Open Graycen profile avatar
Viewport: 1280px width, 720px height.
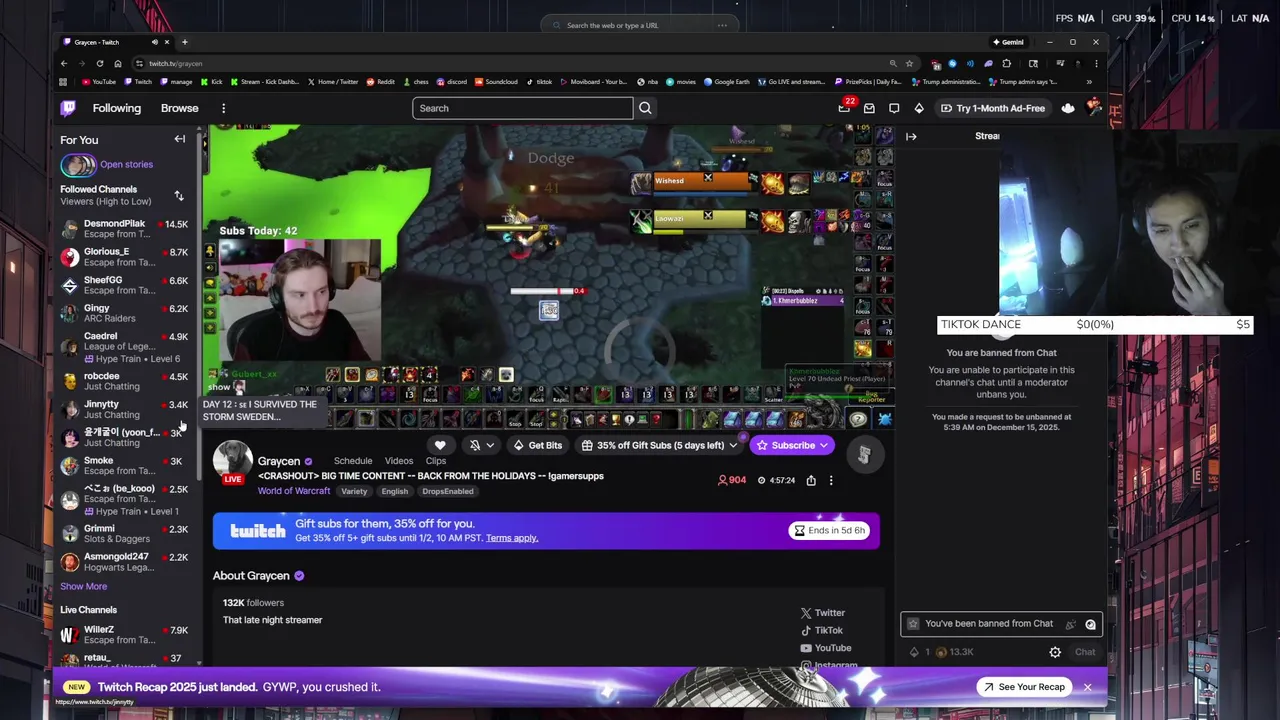pos(232,462)
